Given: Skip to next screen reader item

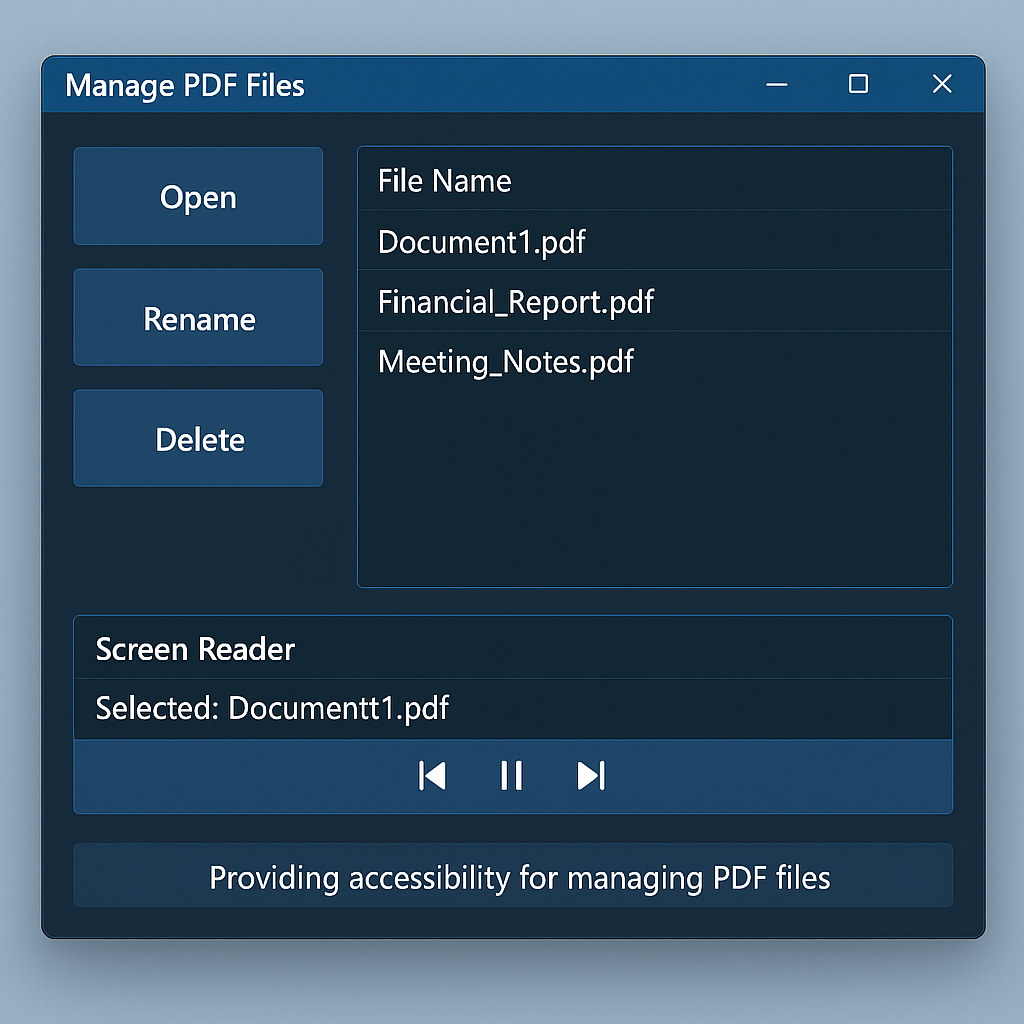Looking at the screenshot, I should (x=591, y=776).
